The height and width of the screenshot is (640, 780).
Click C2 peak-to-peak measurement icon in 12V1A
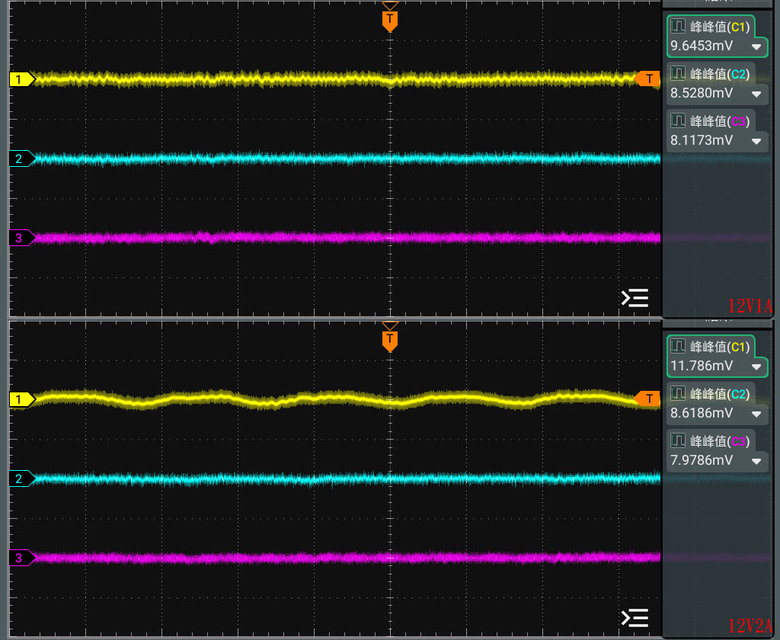coord(678,74)
